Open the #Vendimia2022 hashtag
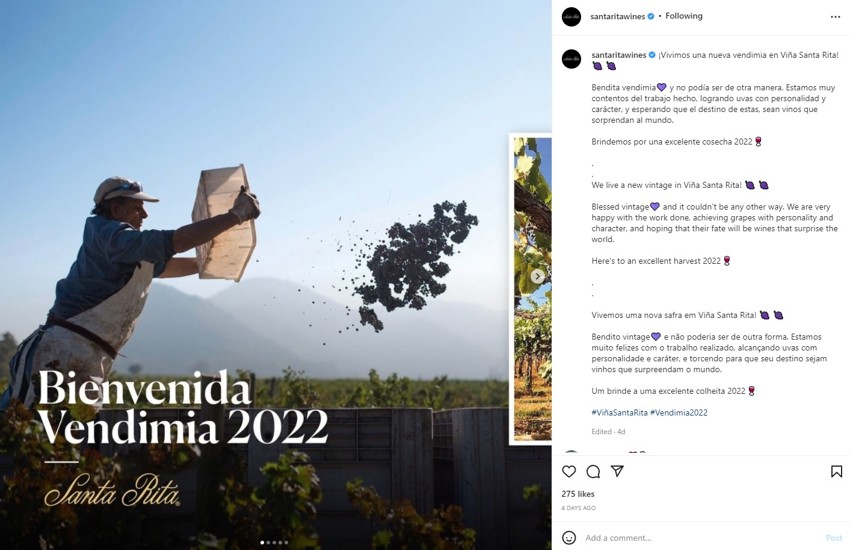The width and height of the screenshot is (850, 550). coord(679,412)
